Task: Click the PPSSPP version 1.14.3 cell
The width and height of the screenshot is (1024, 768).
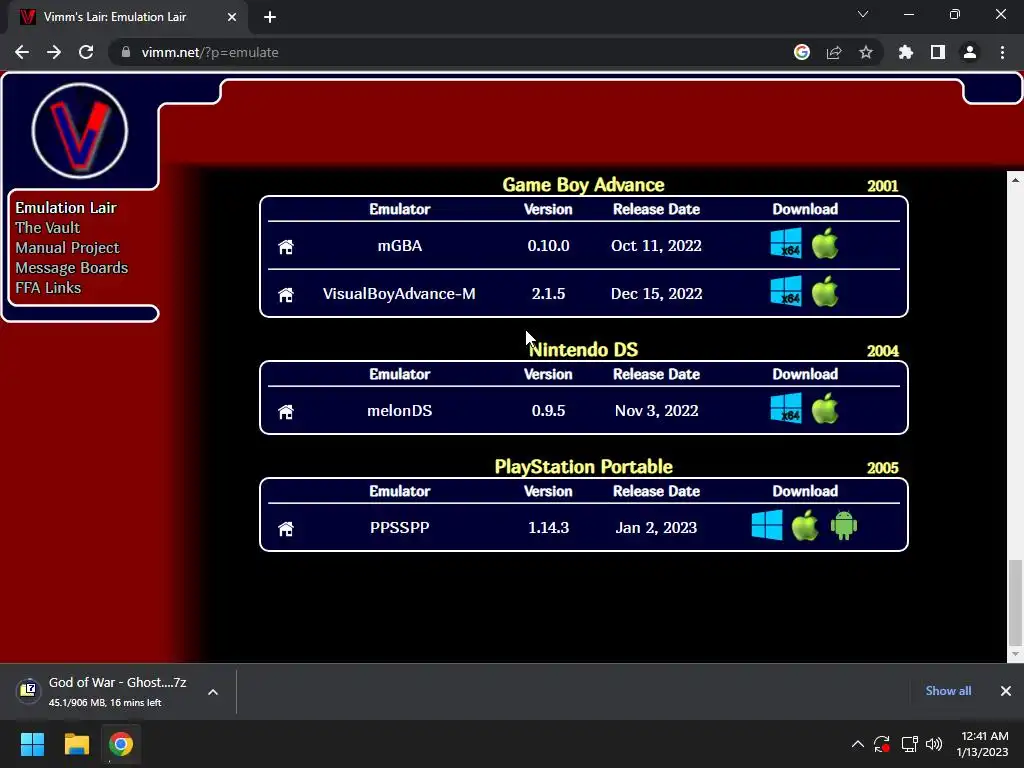Action: click(x=549, y=528)
